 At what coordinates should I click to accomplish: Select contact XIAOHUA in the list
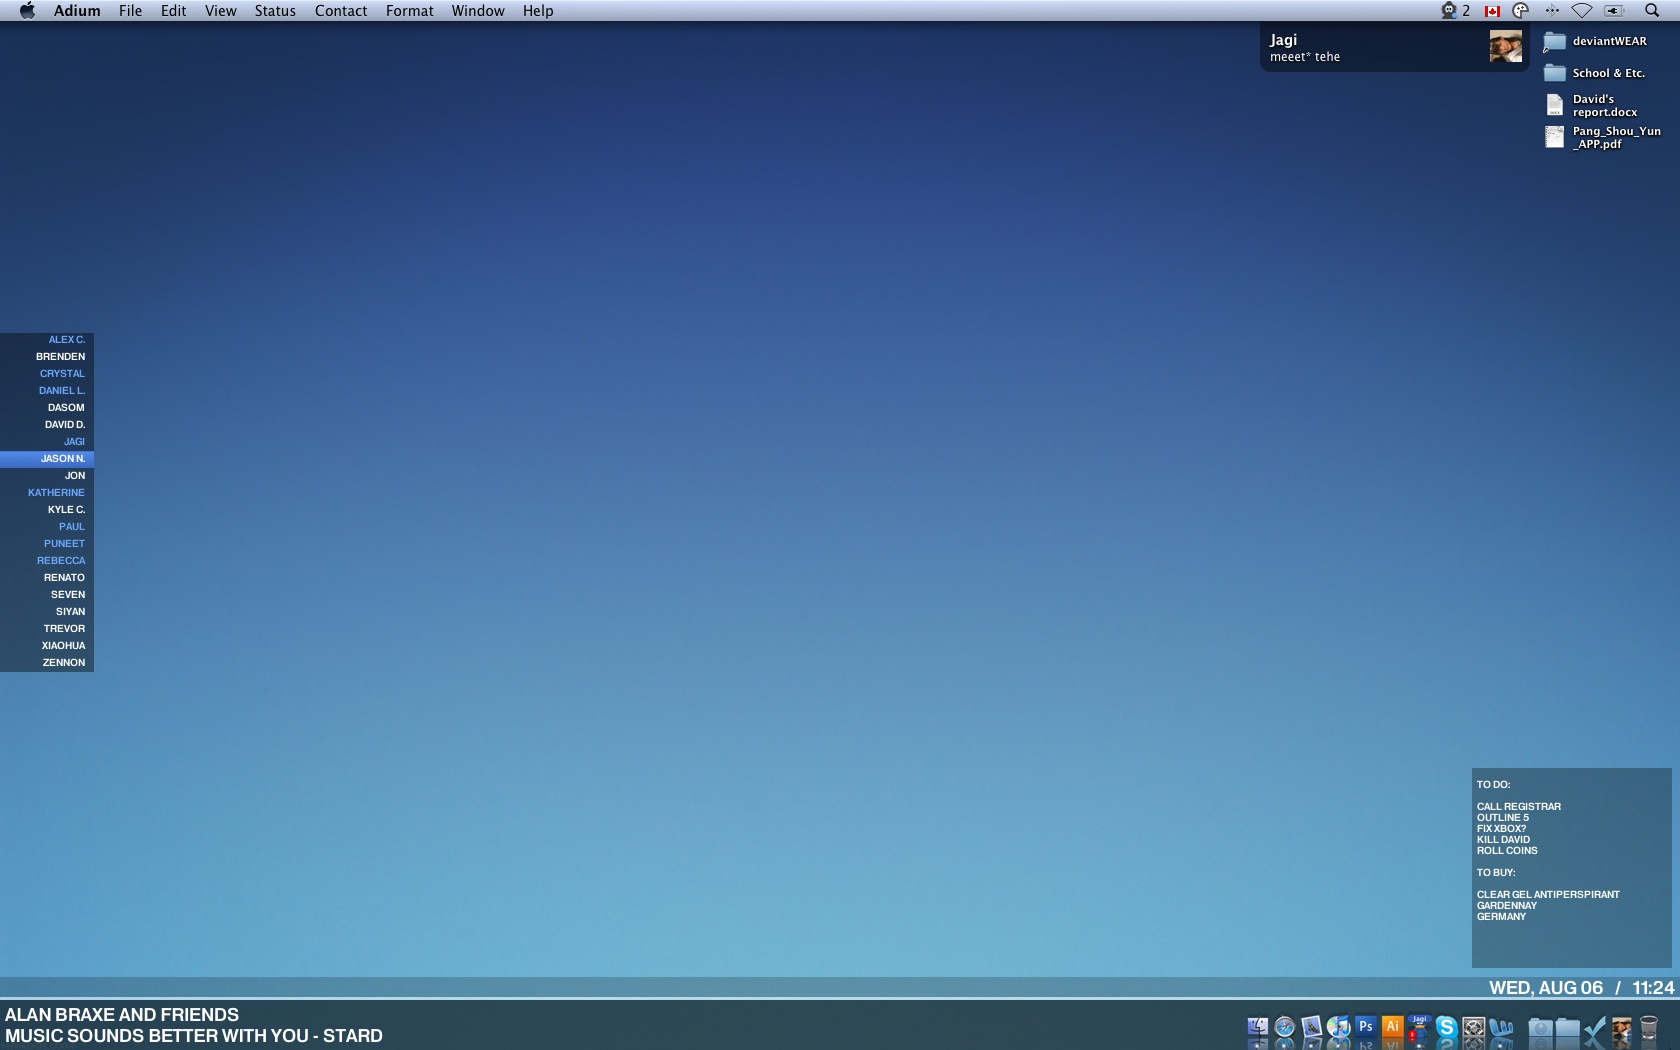point(47,646)
